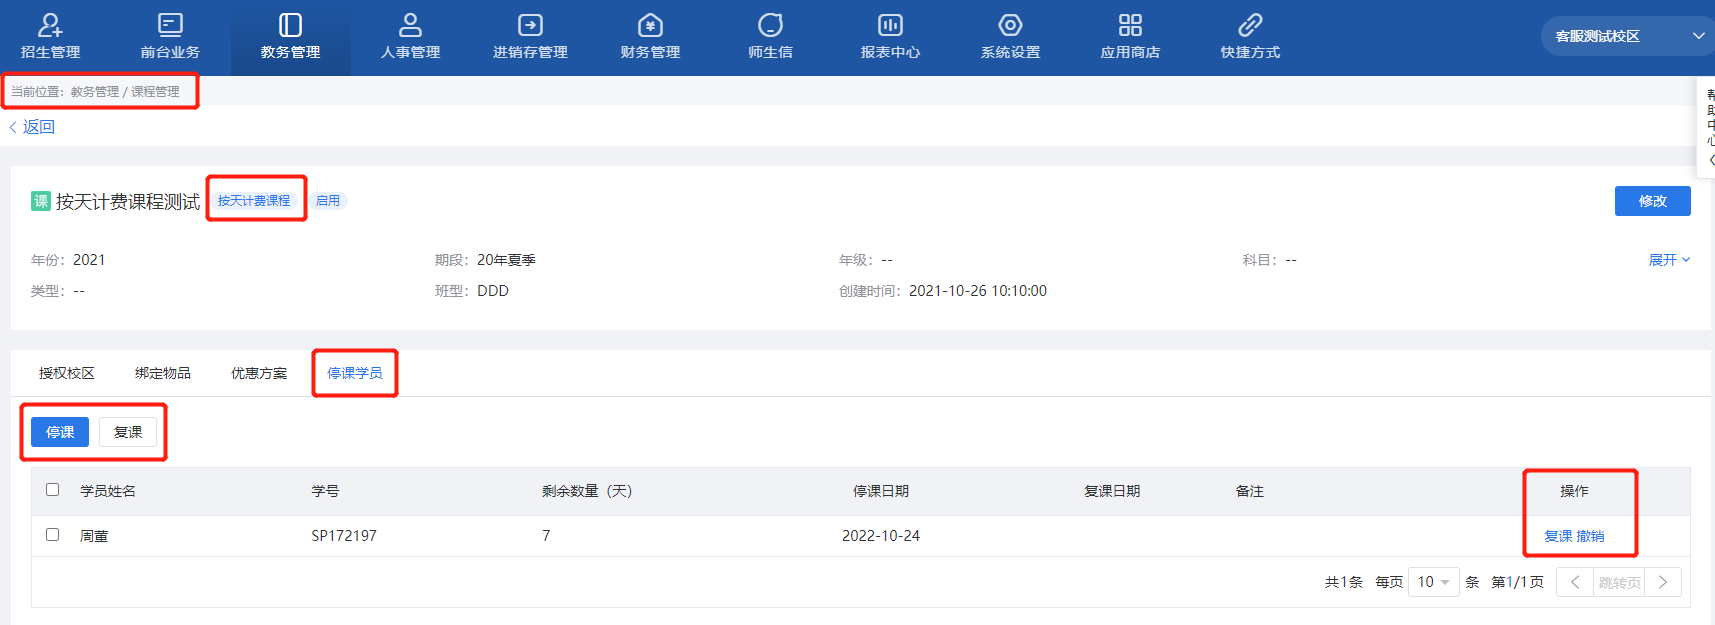This screenshot has height=625, width=1715.
Task: Open 财务管理 finance icon
Action: 650,26
